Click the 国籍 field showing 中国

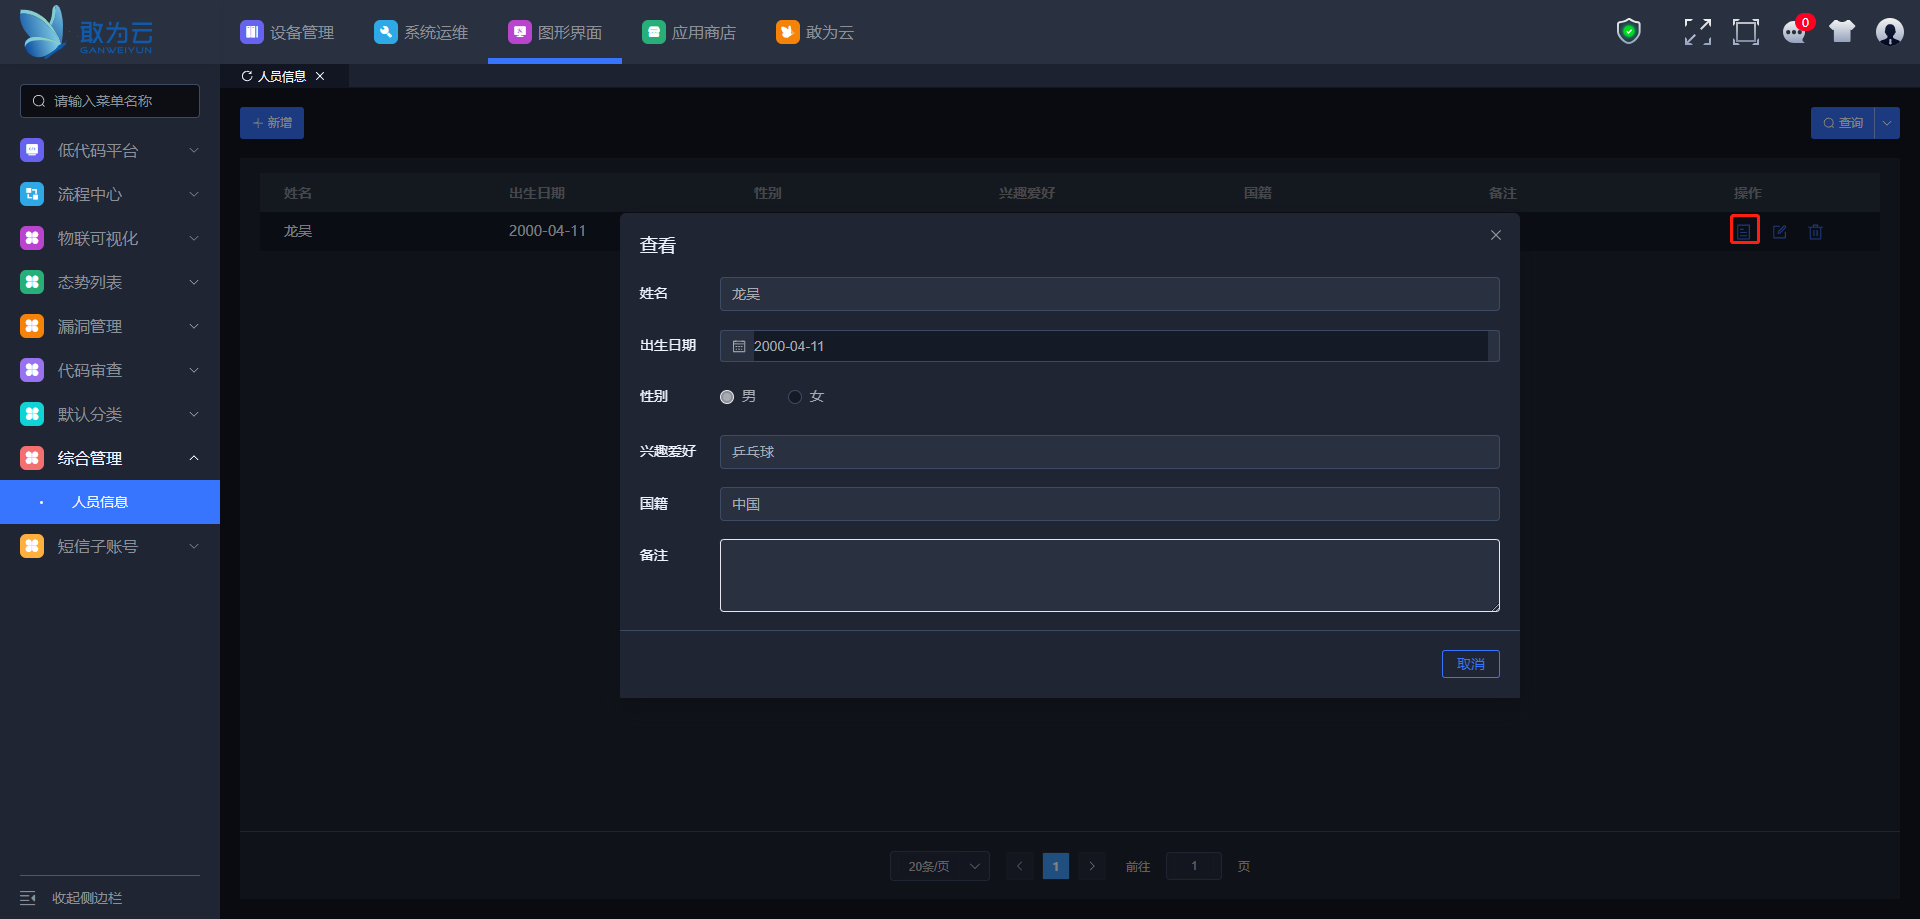pyautogui.click(x=1110, y=504)
